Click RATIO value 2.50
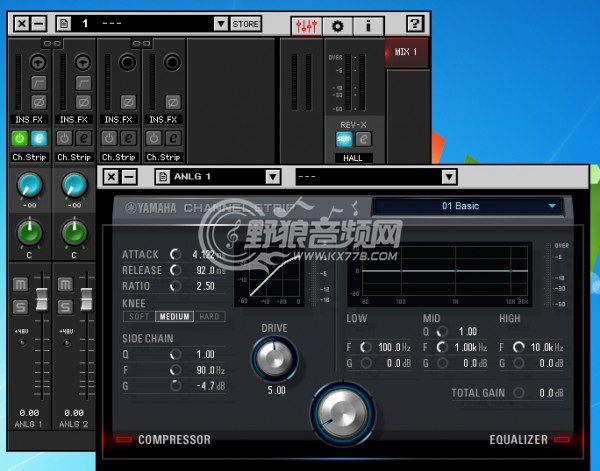The width and height of the screenshot is (600, 471). [206, 286]
